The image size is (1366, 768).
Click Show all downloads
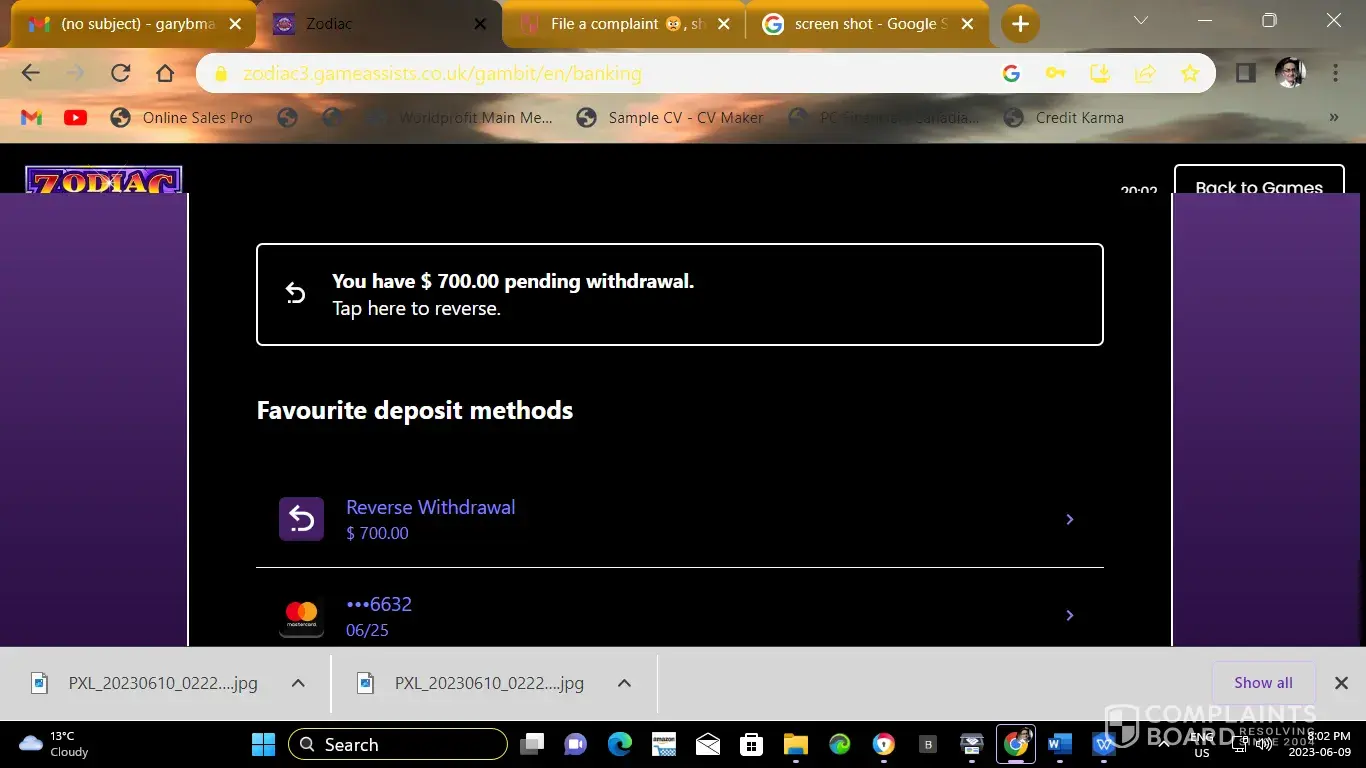pyautogui.click(x=1263, y=683)
